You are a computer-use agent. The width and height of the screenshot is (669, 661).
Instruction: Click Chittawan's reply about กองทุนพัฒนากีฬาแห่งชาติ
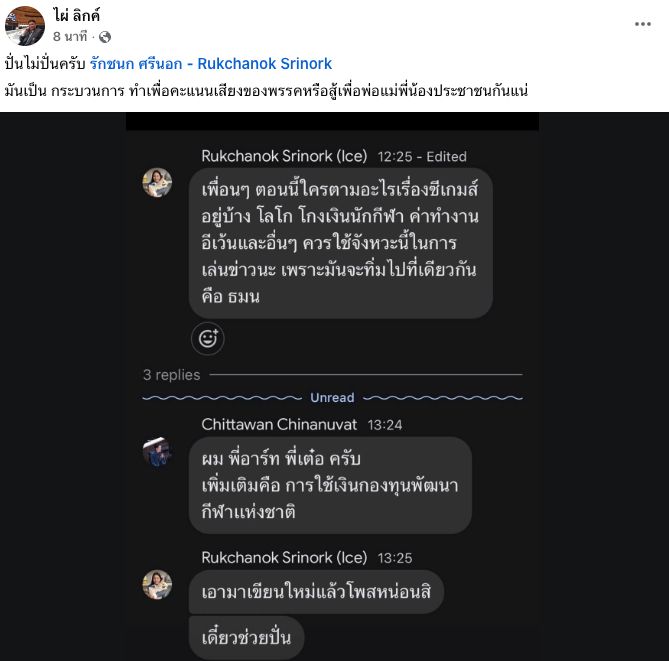(x=330, y=485)
